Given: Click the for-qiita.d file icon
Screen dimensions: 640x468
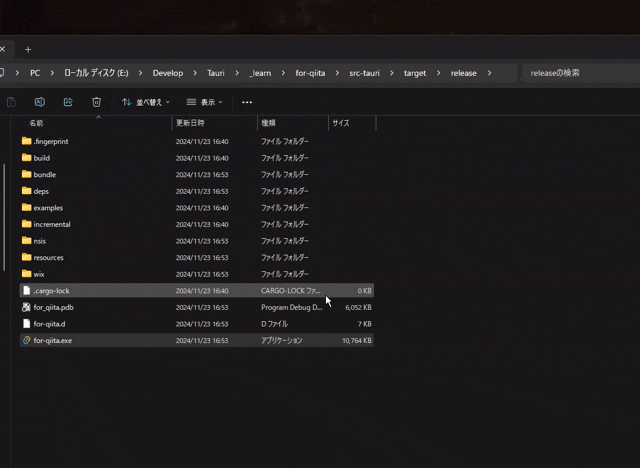Looking at the screenshot, I should click(x=27, y=324).
